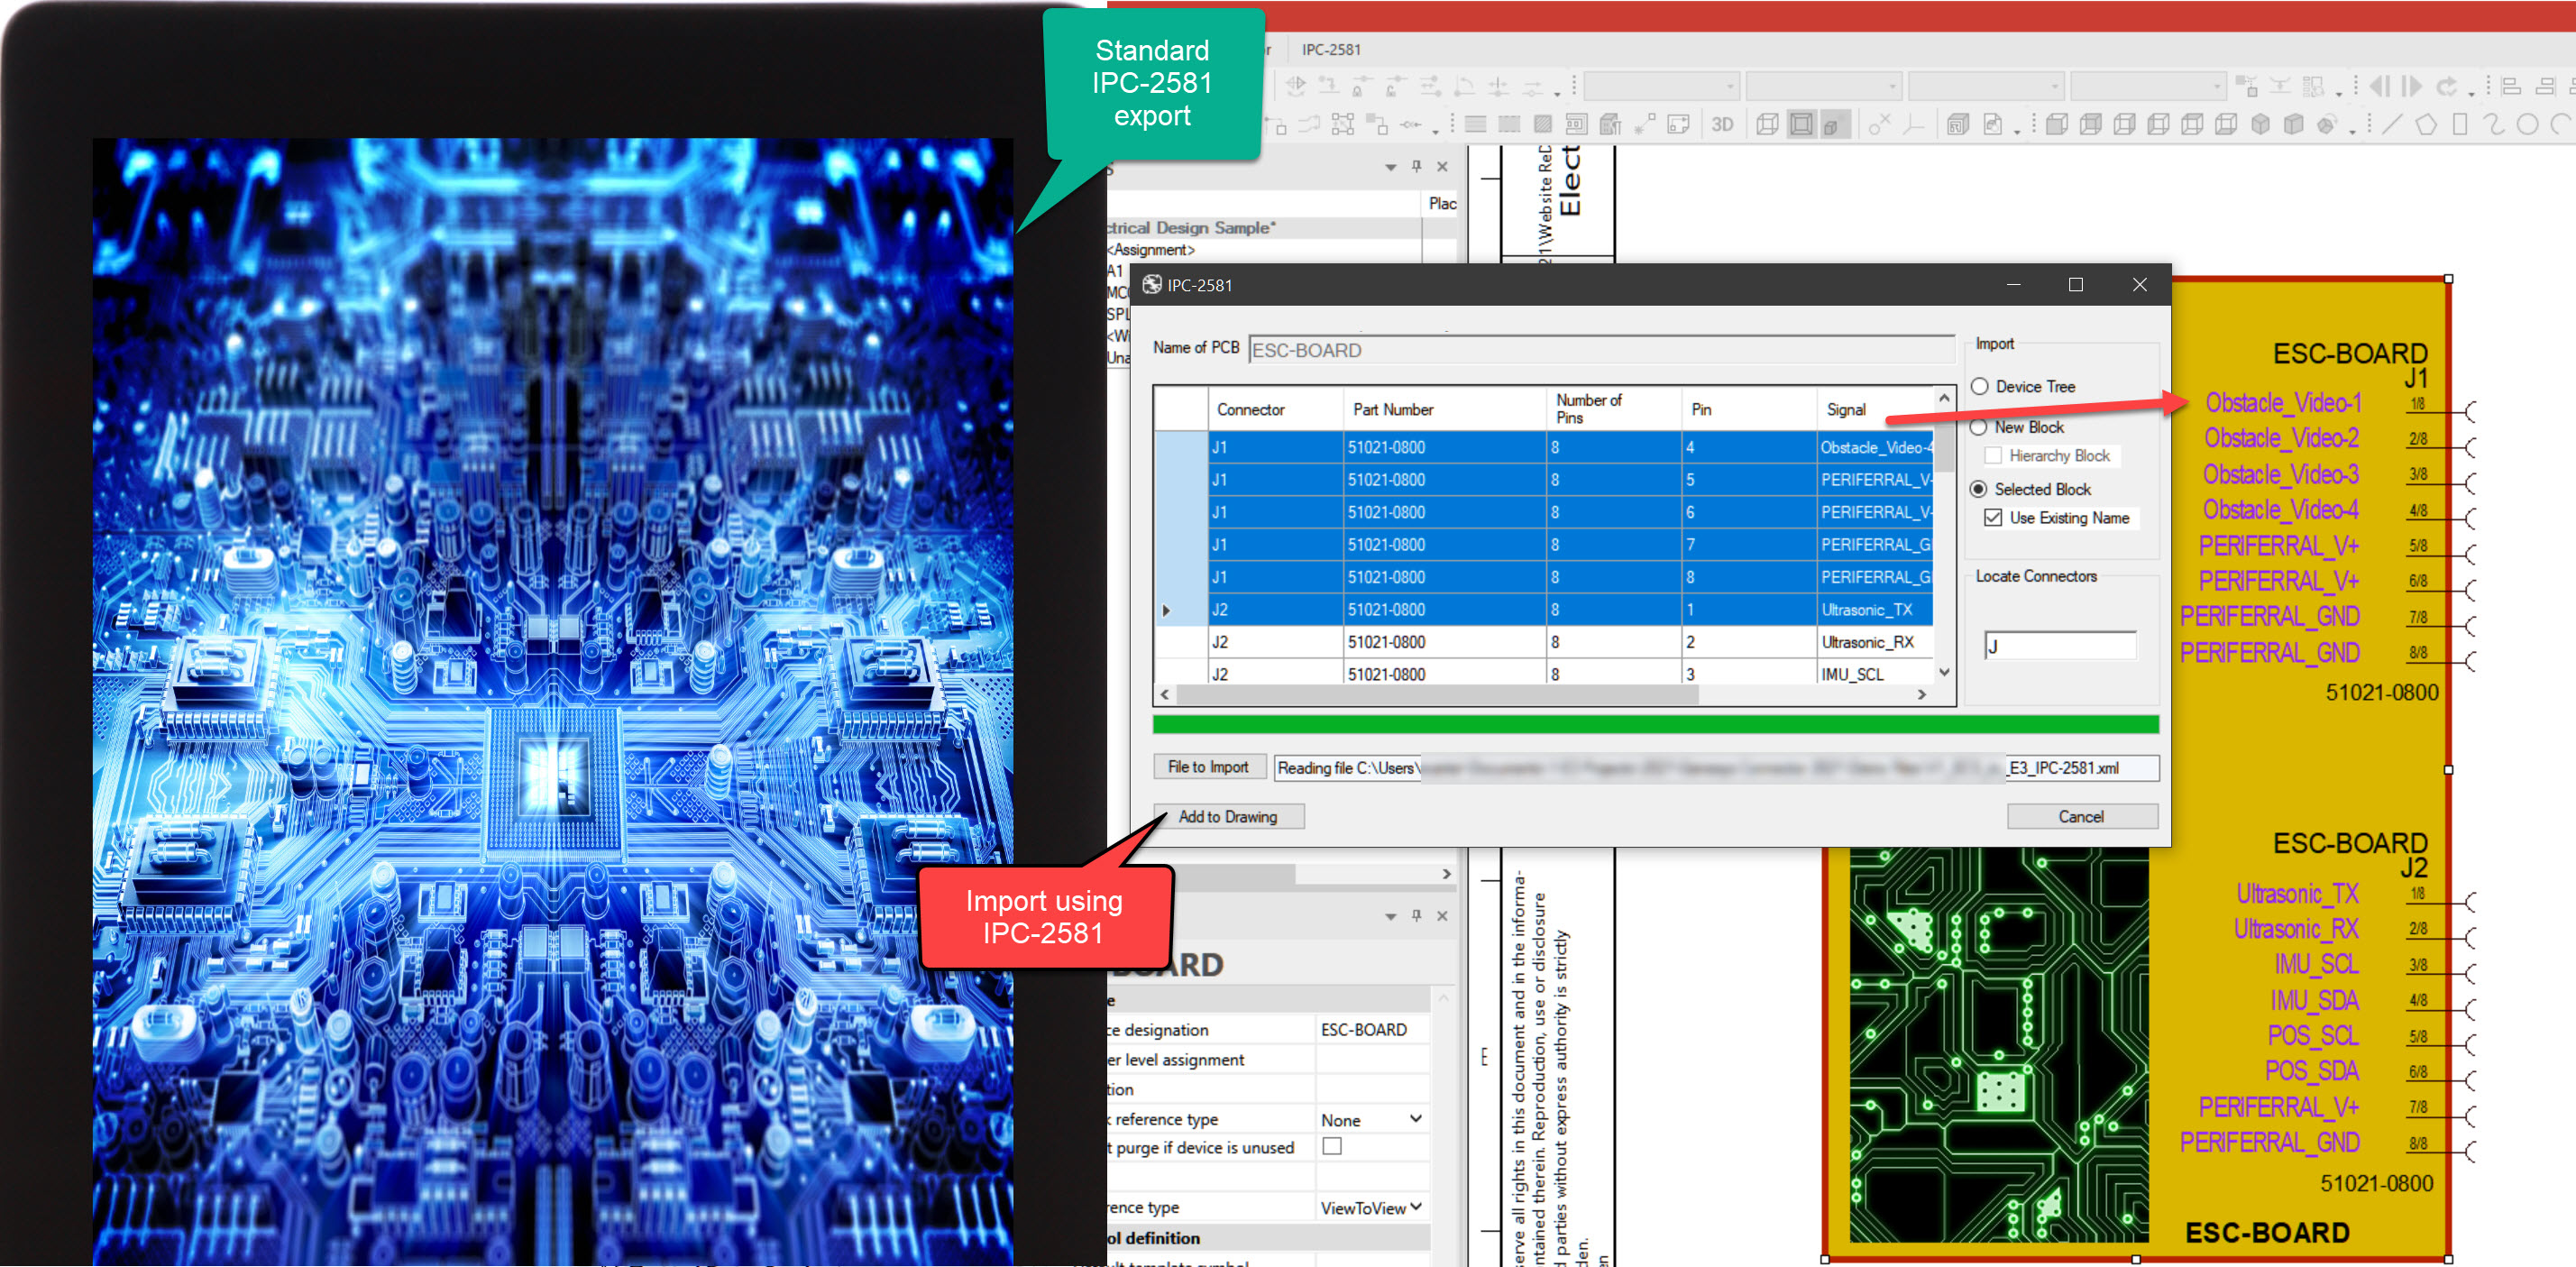This screenshot has width=2576, height=1267.
Task: Select the circle drawing tool
Action: tap(2527, 125)
